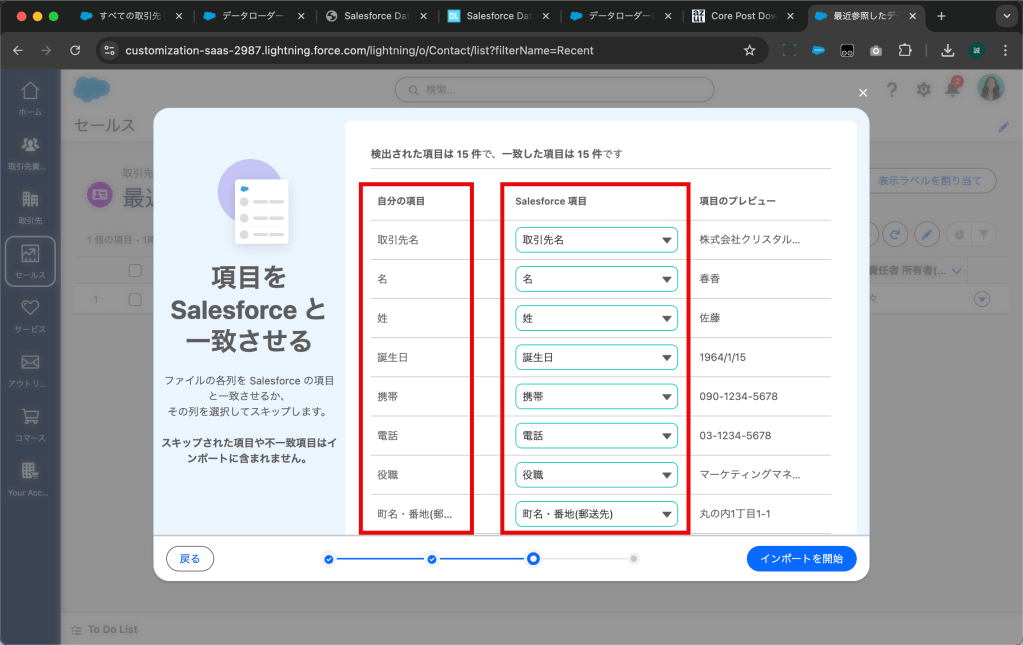Refresh the contact list view

[x=895, y=234]
